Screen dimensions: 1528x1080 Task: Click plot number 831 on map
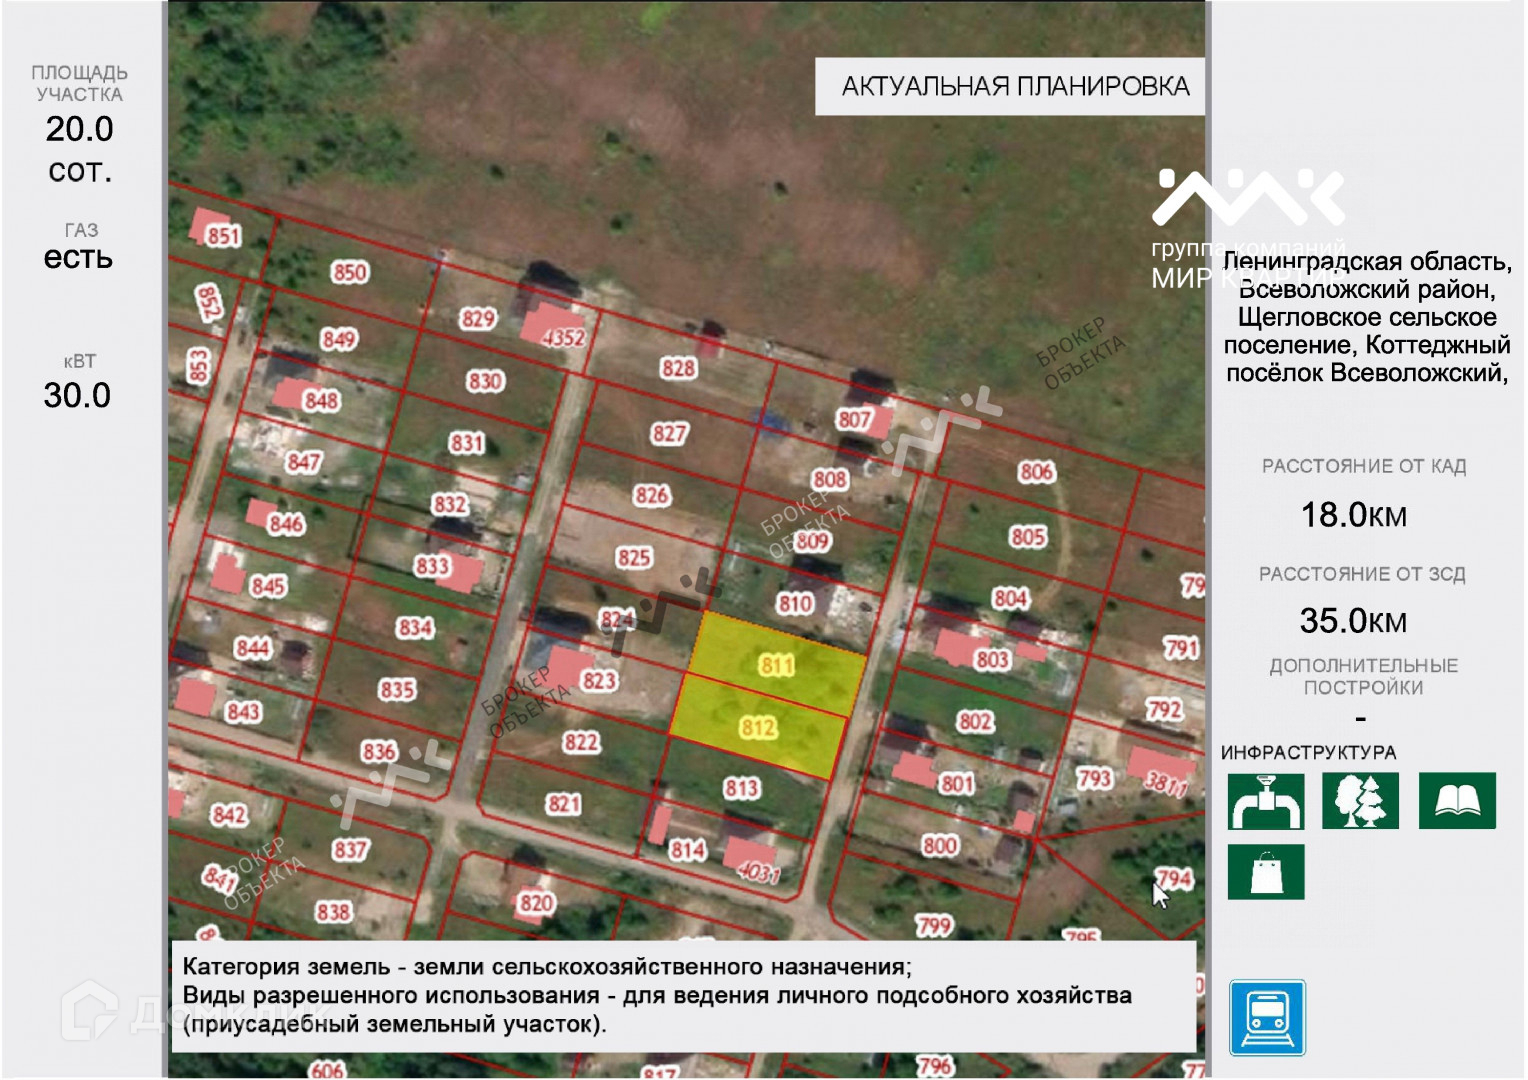467,442
